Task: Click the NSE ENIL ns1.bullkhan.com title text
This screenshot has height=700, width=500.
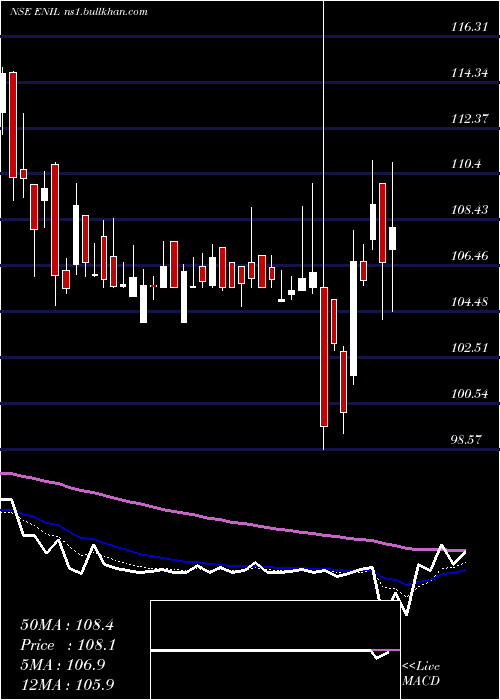Action: 79,12
